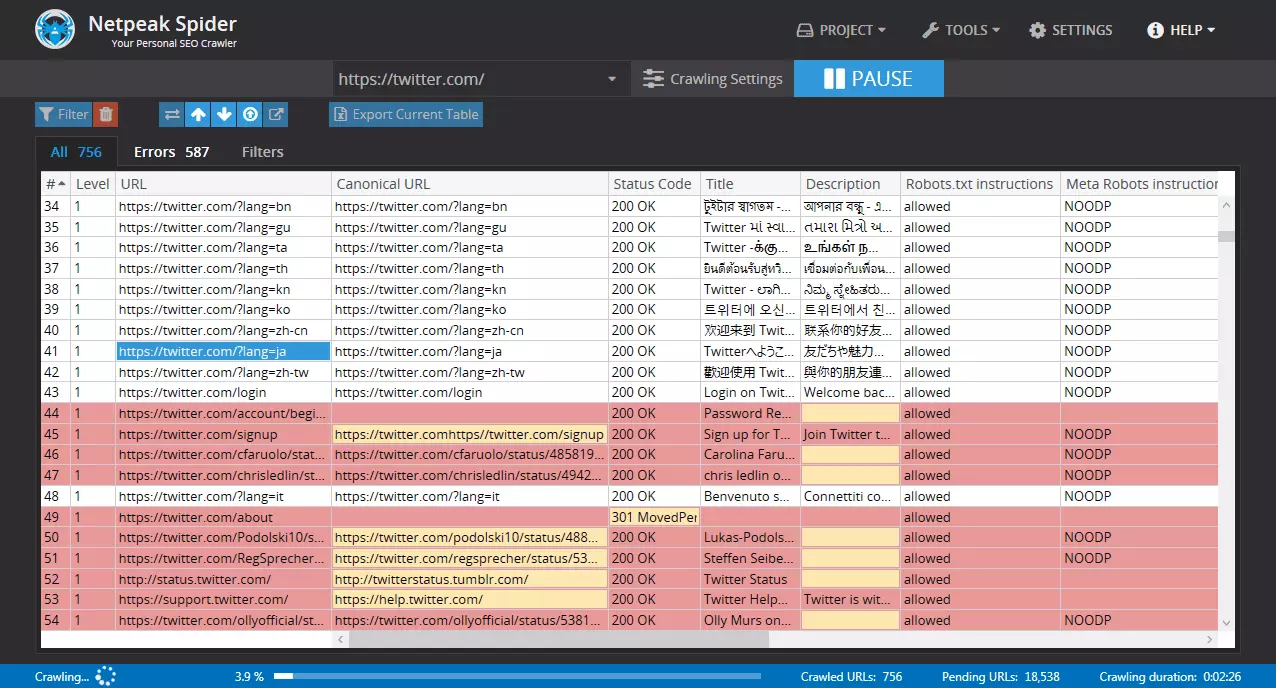
Task: Open the TOOLS dropdown menu
Action: point(960,30)
